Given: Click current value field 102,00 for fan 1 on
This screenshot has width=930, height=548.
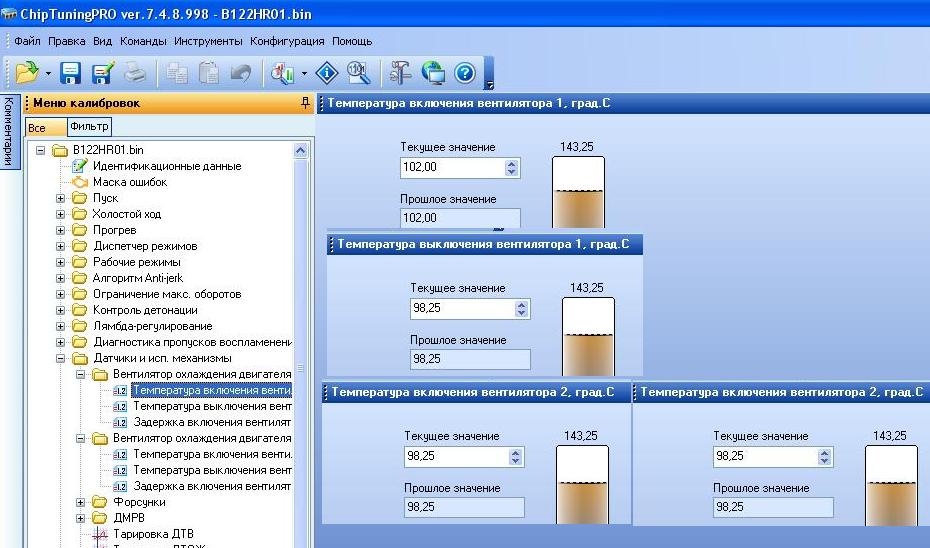Looking at the screenshot, I should tap(453, 167).
